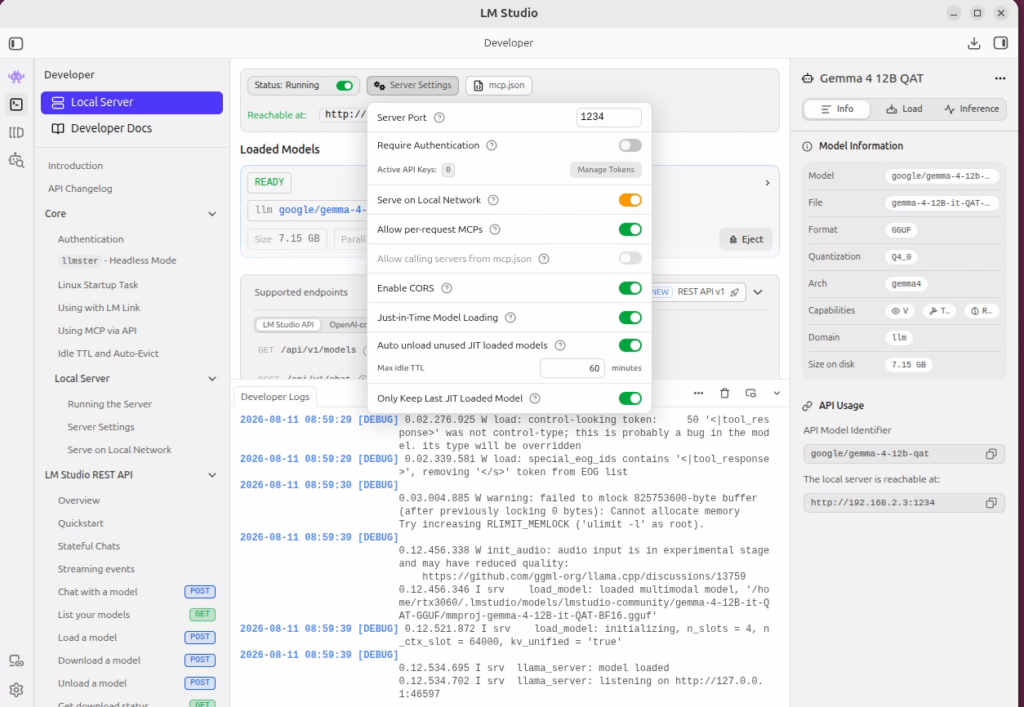Select the Developer terminal icon in left rail

point(16,104)
